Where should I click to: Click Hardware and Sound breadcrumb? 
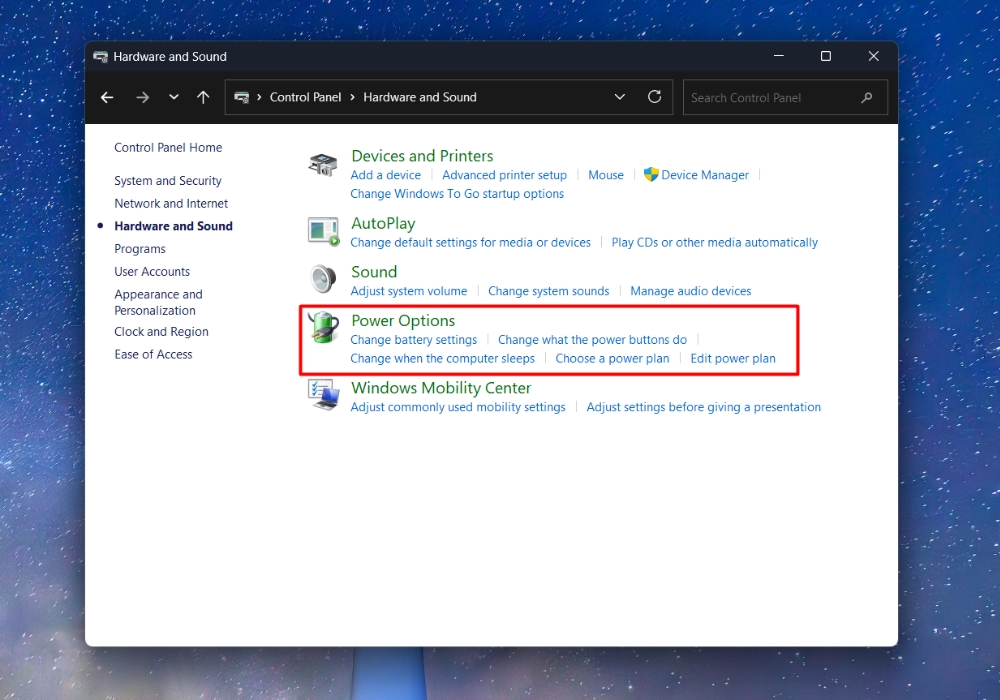[420, 98]
